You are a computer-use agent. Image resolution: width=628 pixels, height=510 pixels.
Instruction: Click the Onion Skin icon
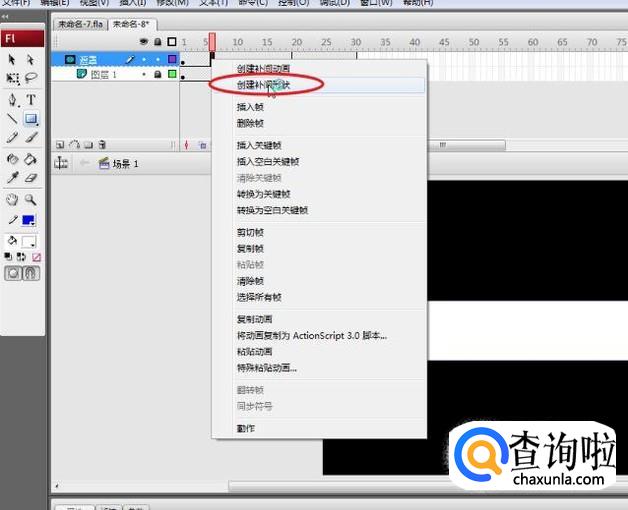[x=203, y=145]
